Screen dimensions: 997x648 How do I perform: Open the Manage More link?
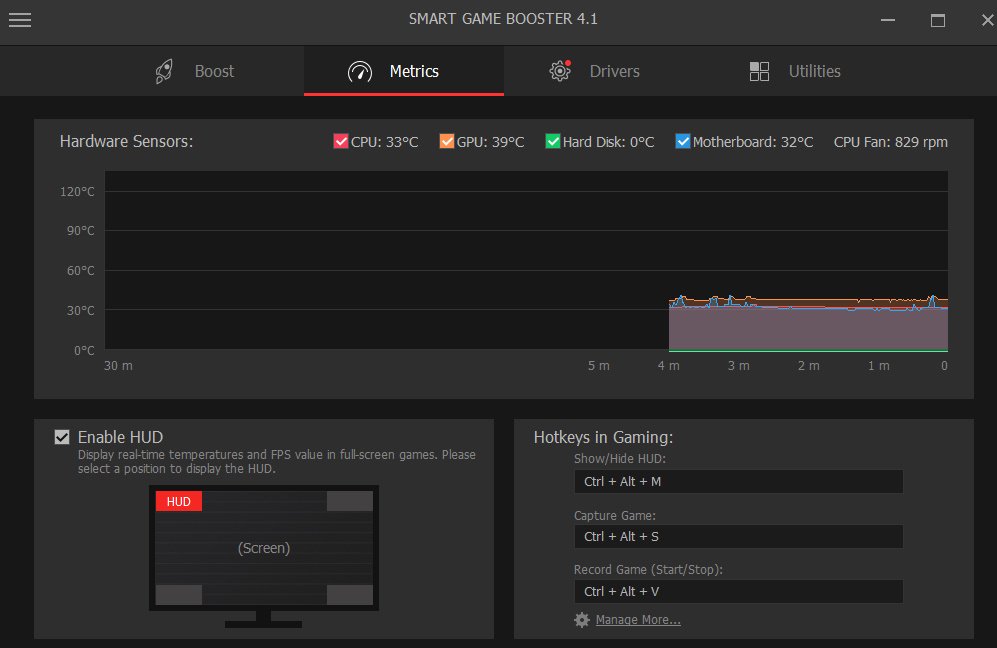pyautogui.click(x=638, y=620)
